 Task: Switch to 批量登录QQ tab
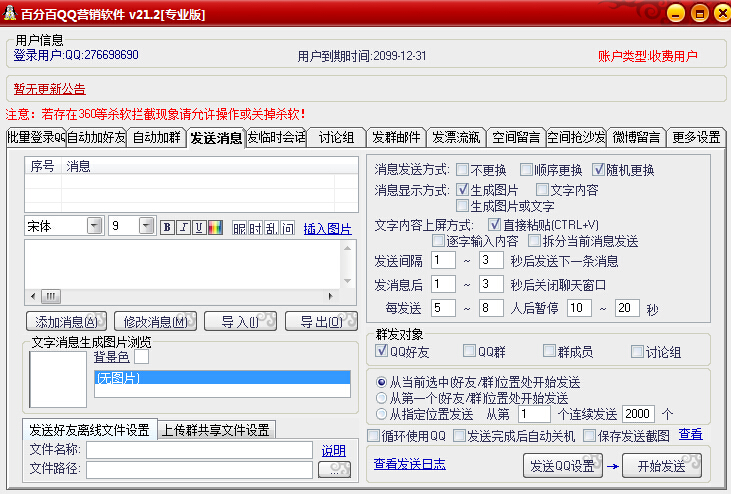(x=36, y=137)
